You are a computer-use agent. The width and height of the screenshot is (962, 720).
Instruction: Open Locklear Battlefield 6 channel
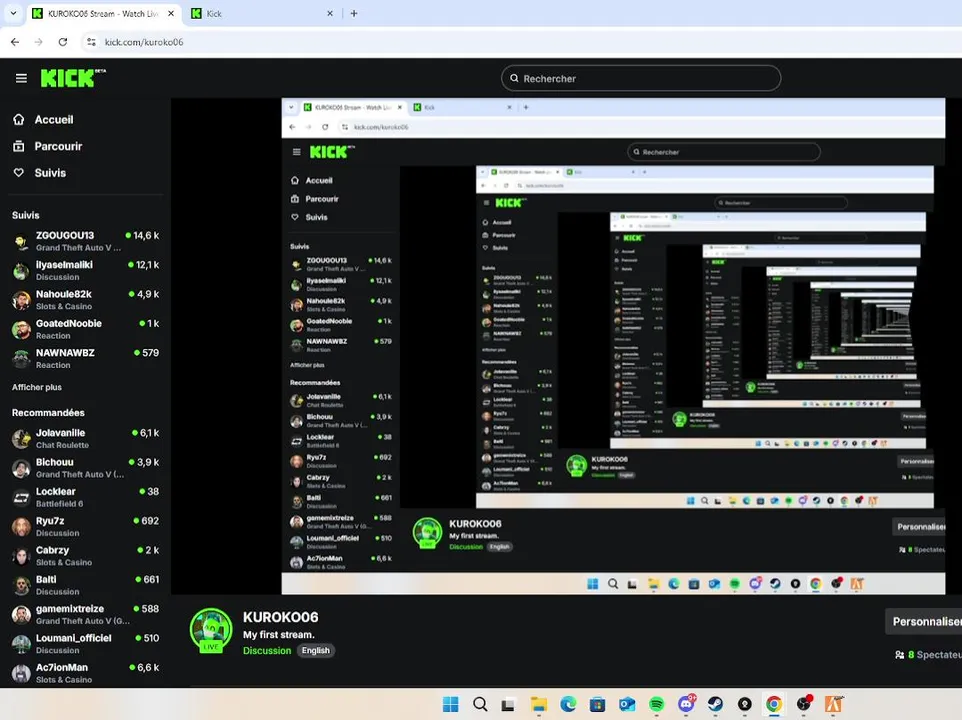click(x=85, y=497)
